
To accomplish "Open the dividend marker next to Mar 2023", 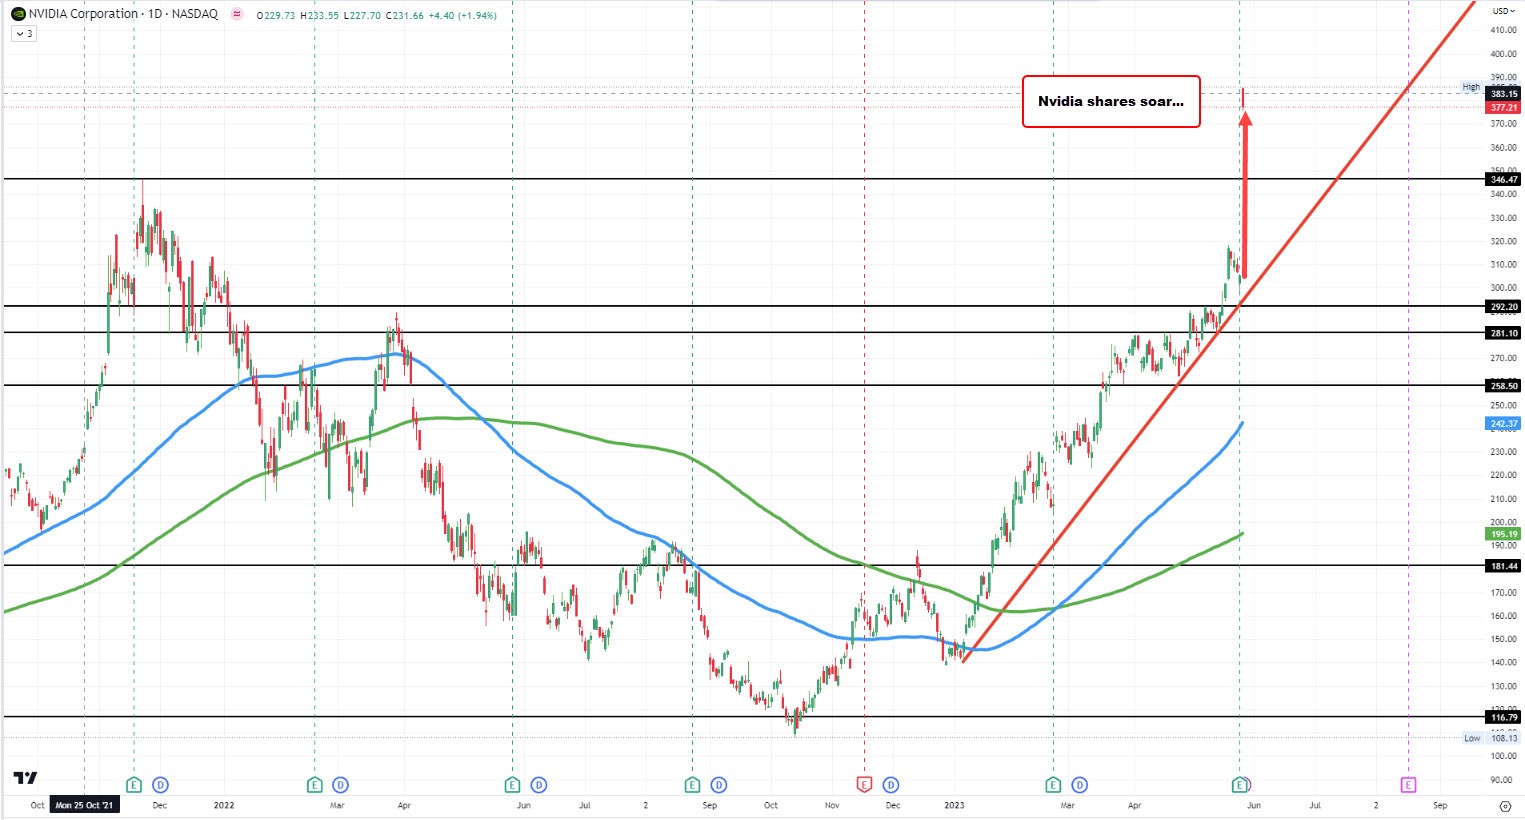I will 1079,785.
